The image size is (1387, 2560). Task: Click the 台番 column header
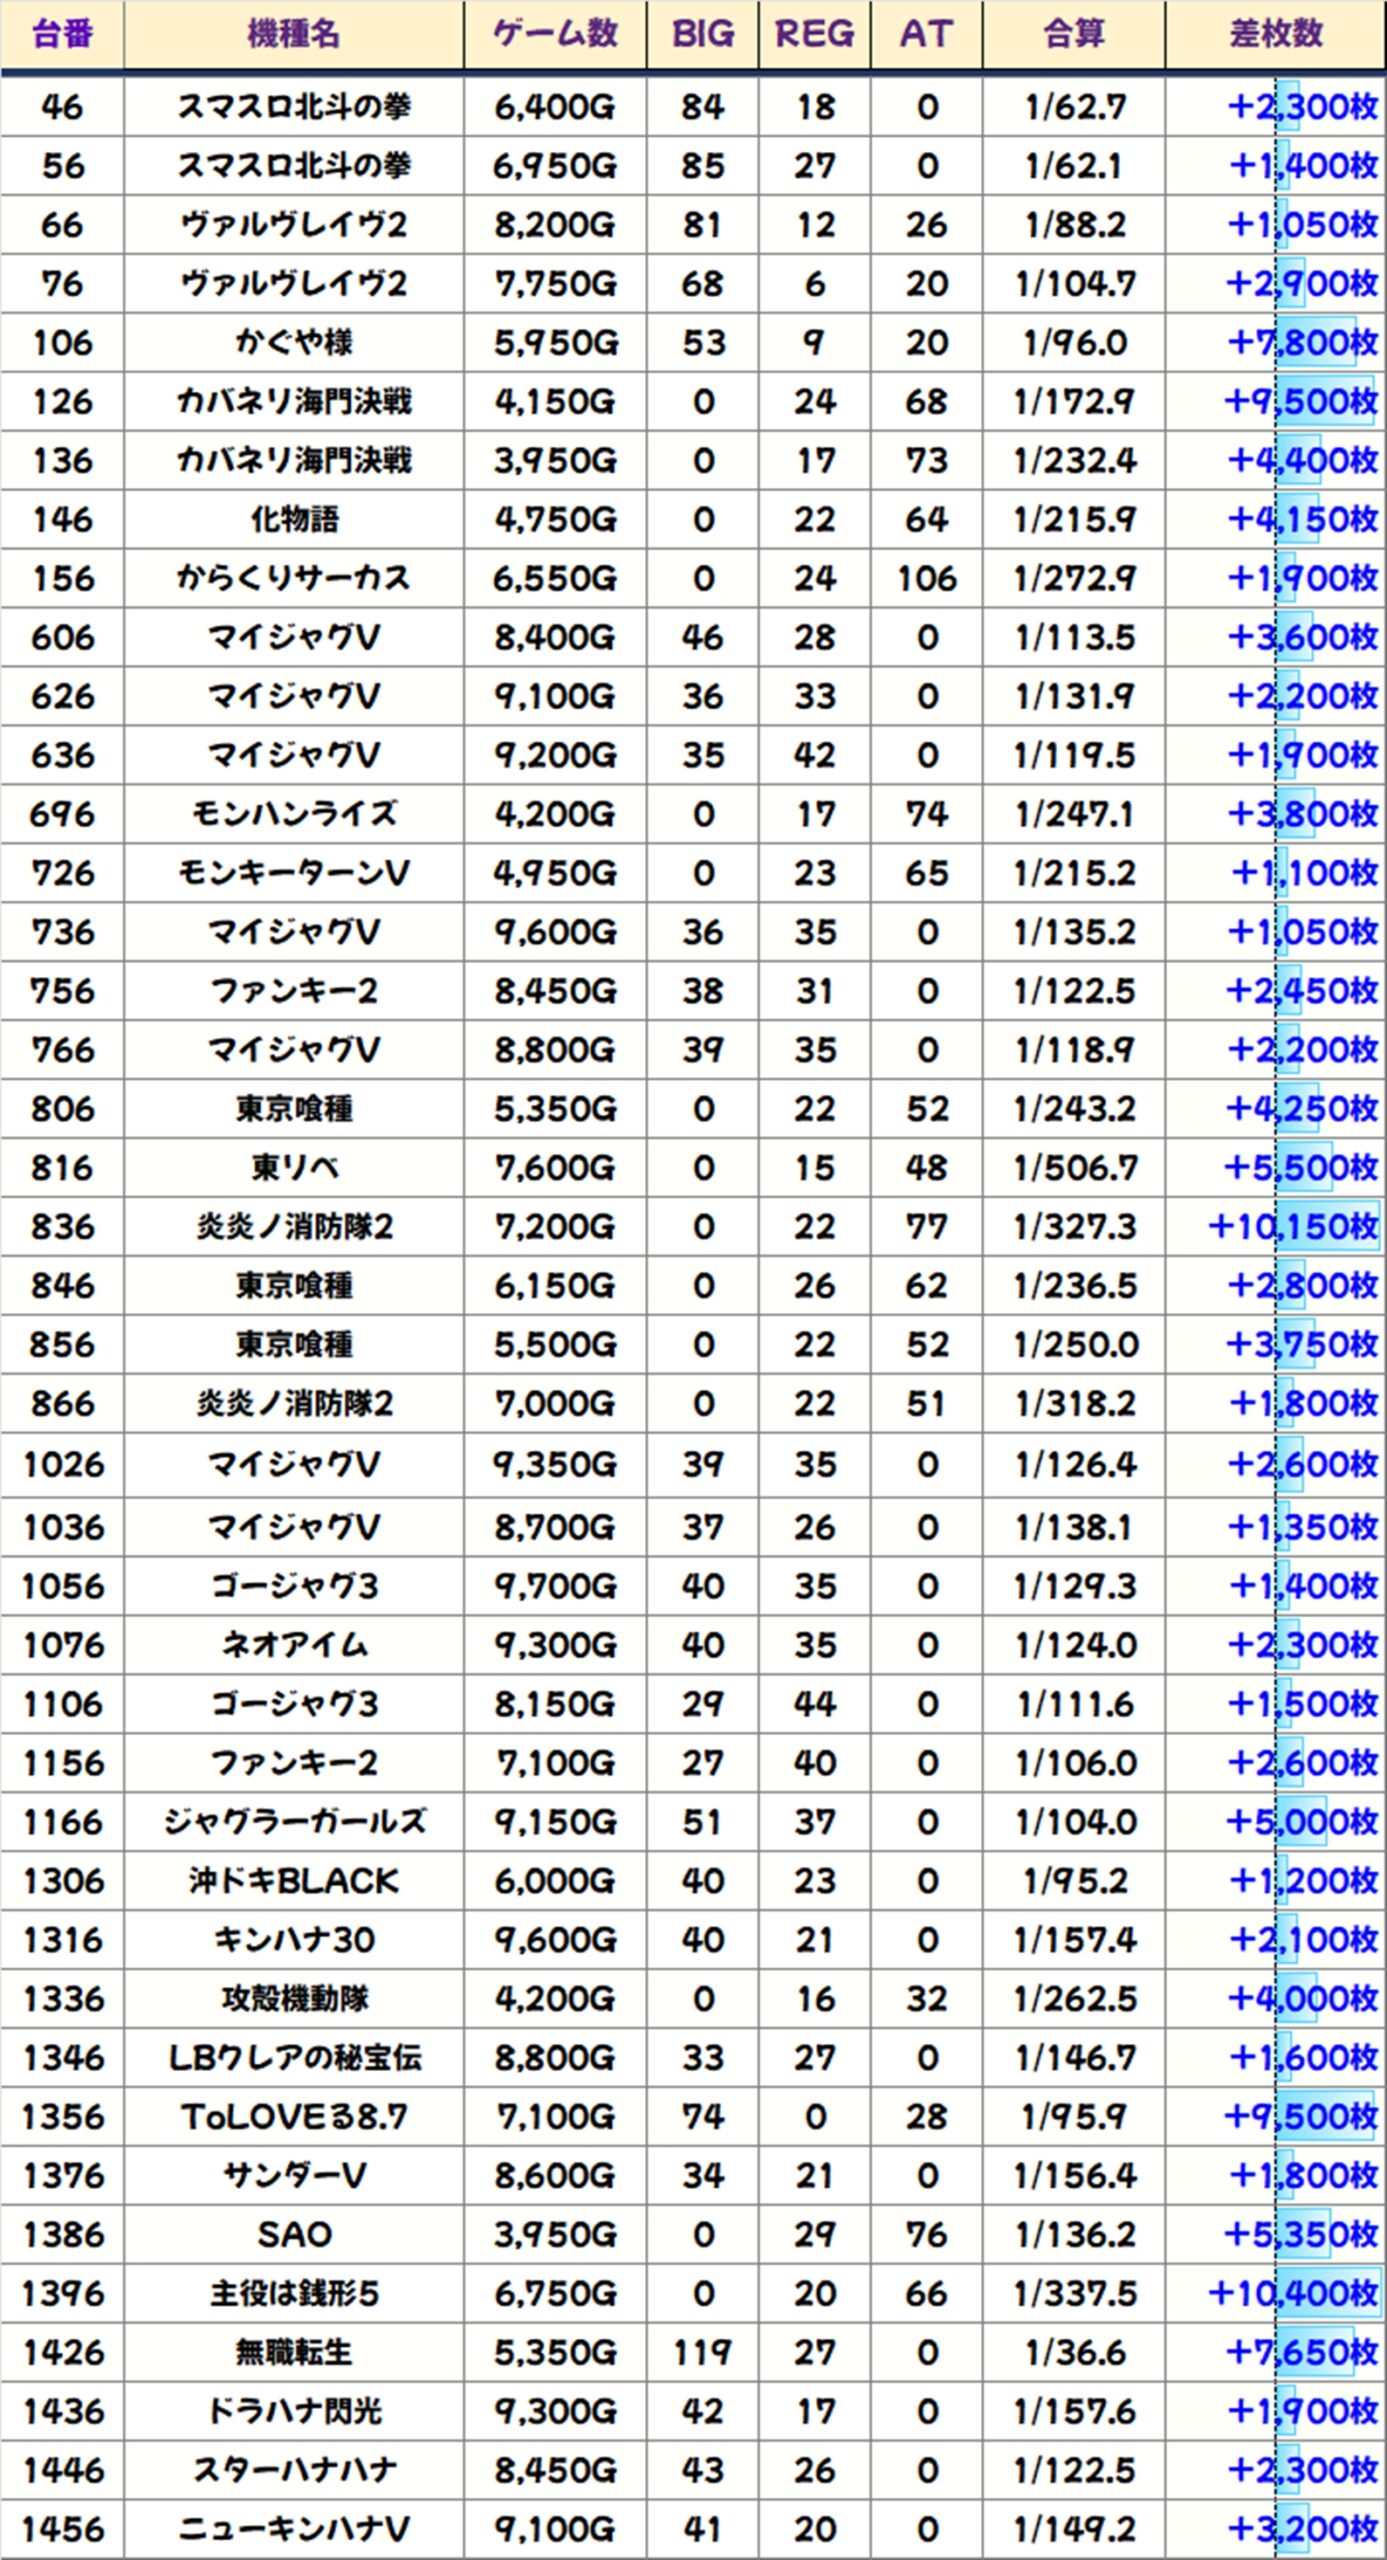[62, 35]
